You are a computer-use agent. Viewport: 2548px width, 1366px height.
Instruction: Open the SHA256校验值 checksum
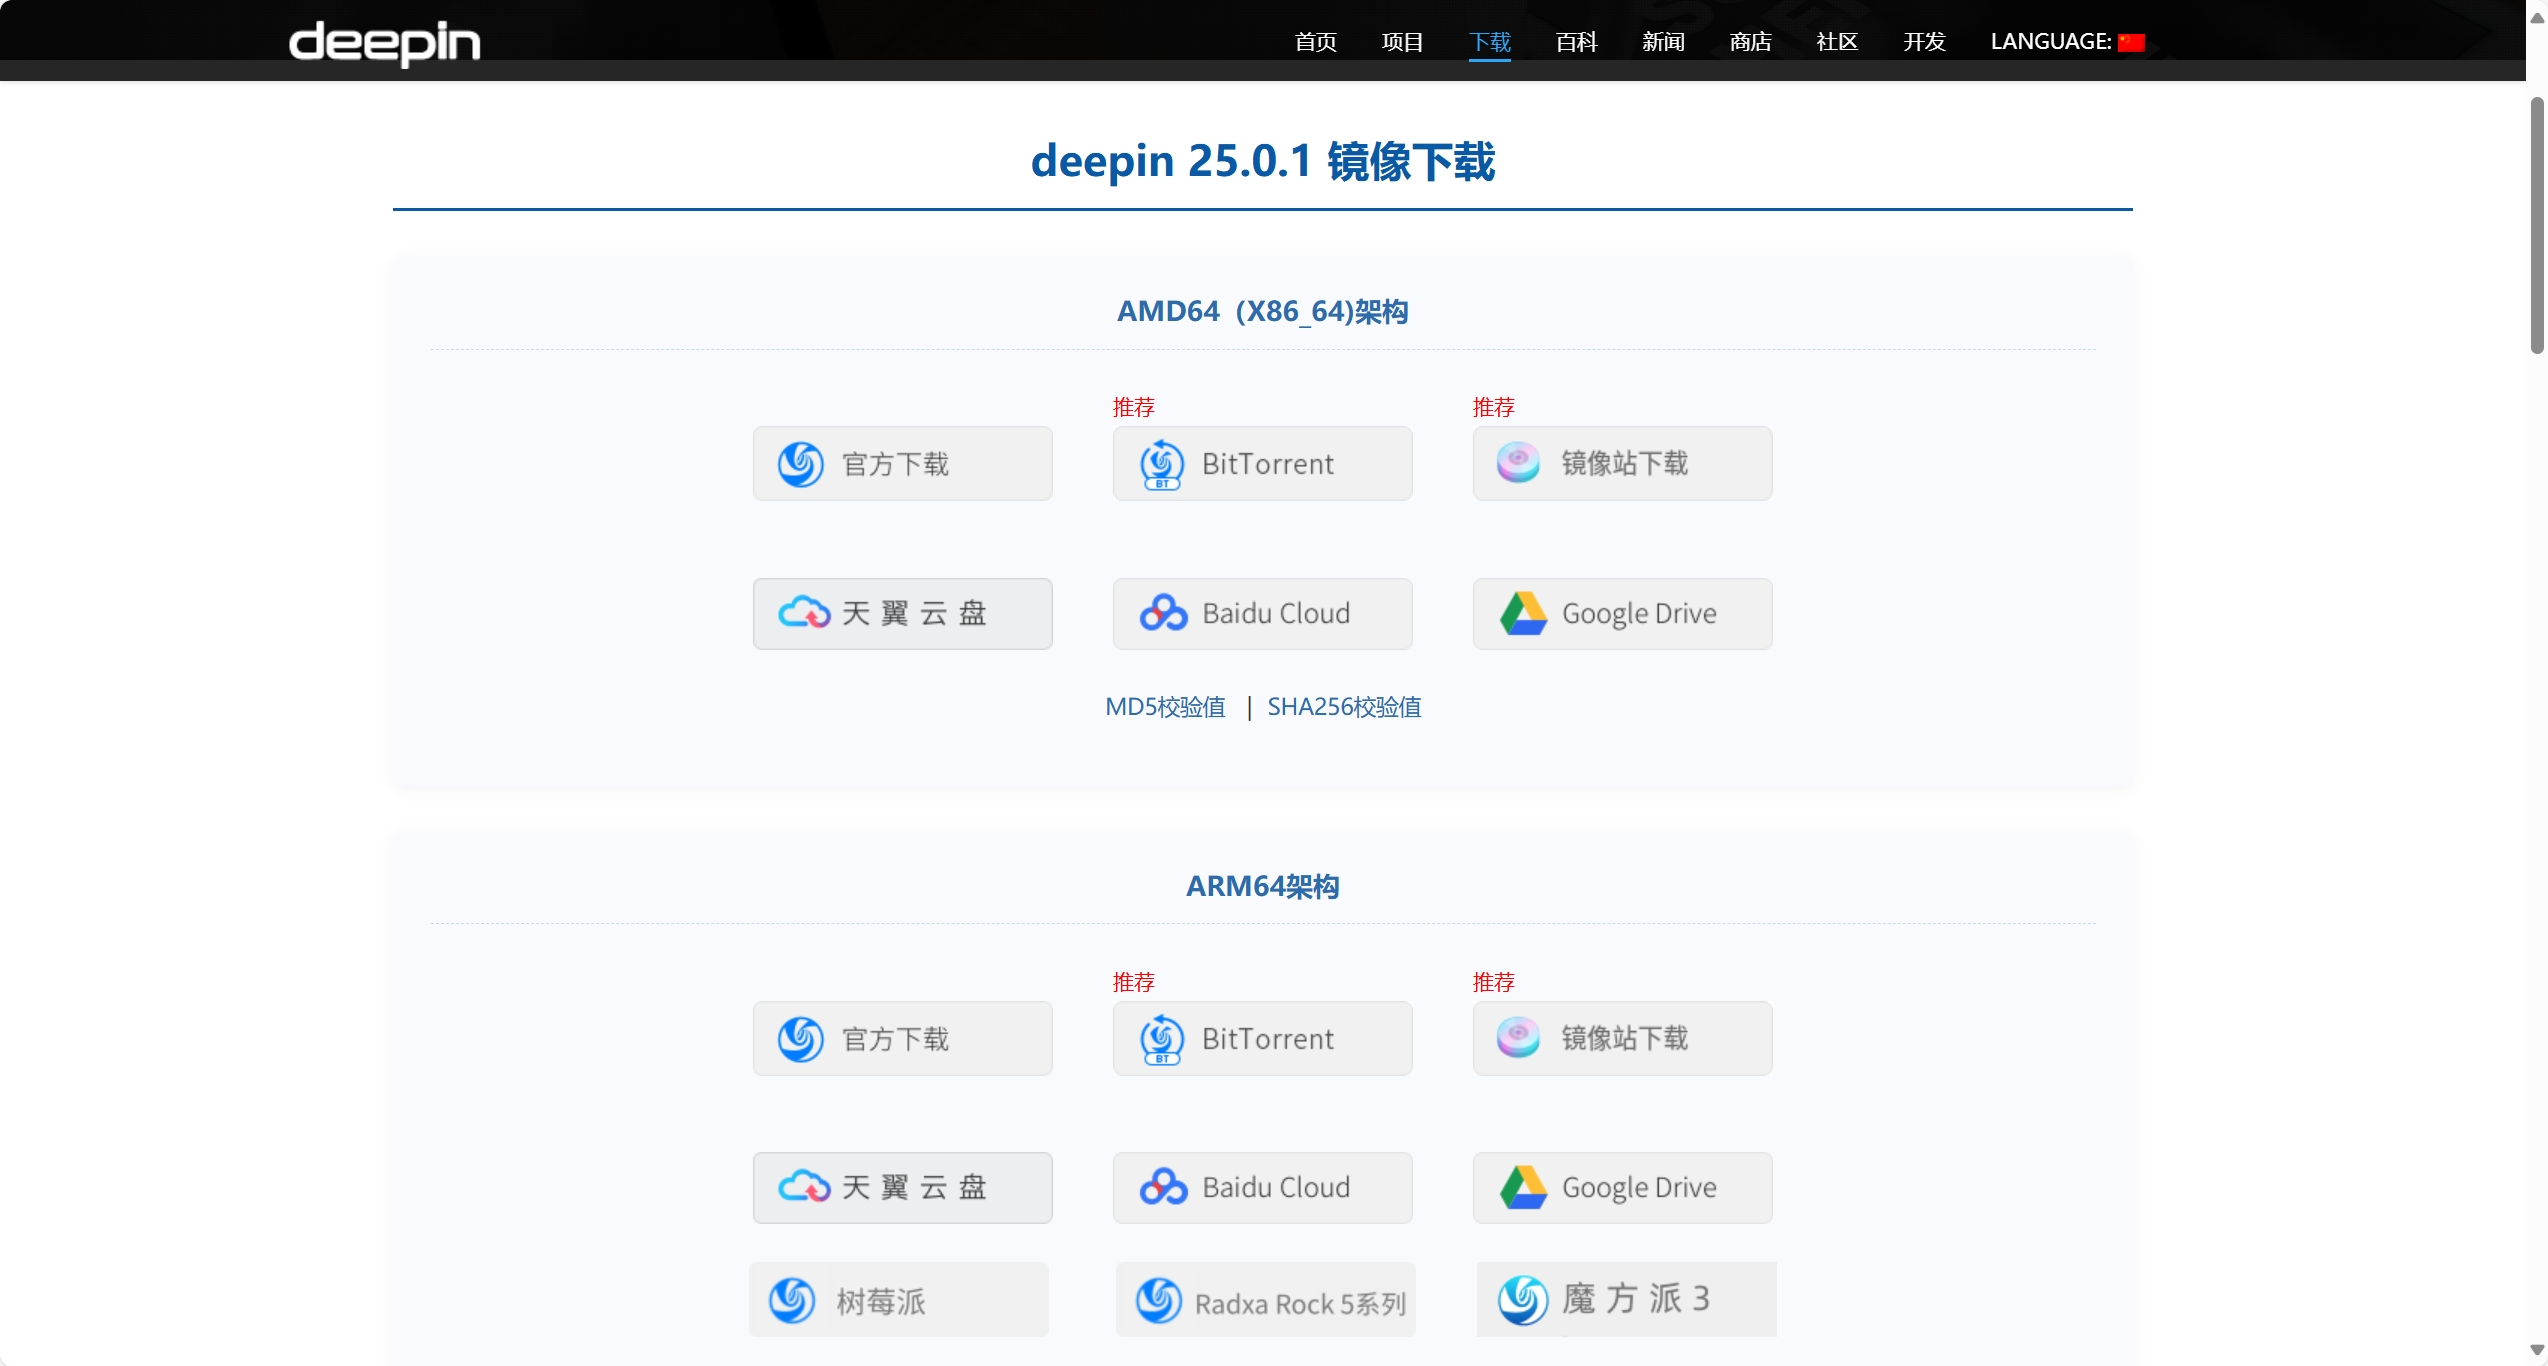point(1343,706)
